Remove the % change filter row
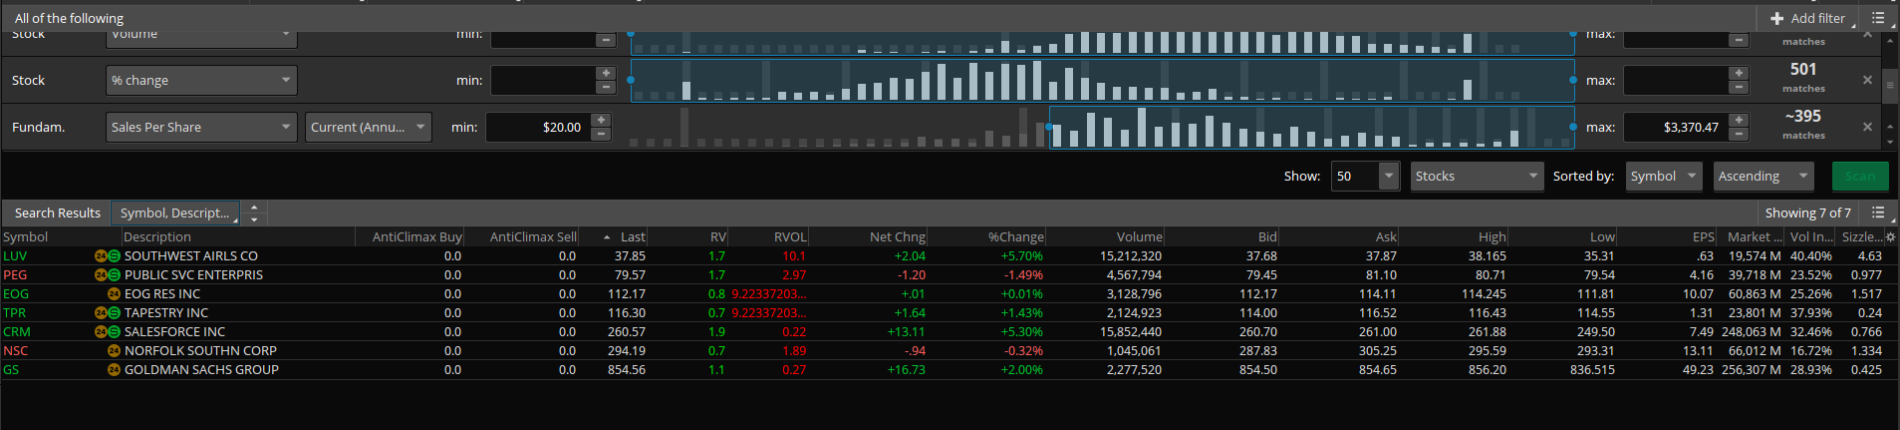Screen dimensions: 1900x430 (1867, 80)
